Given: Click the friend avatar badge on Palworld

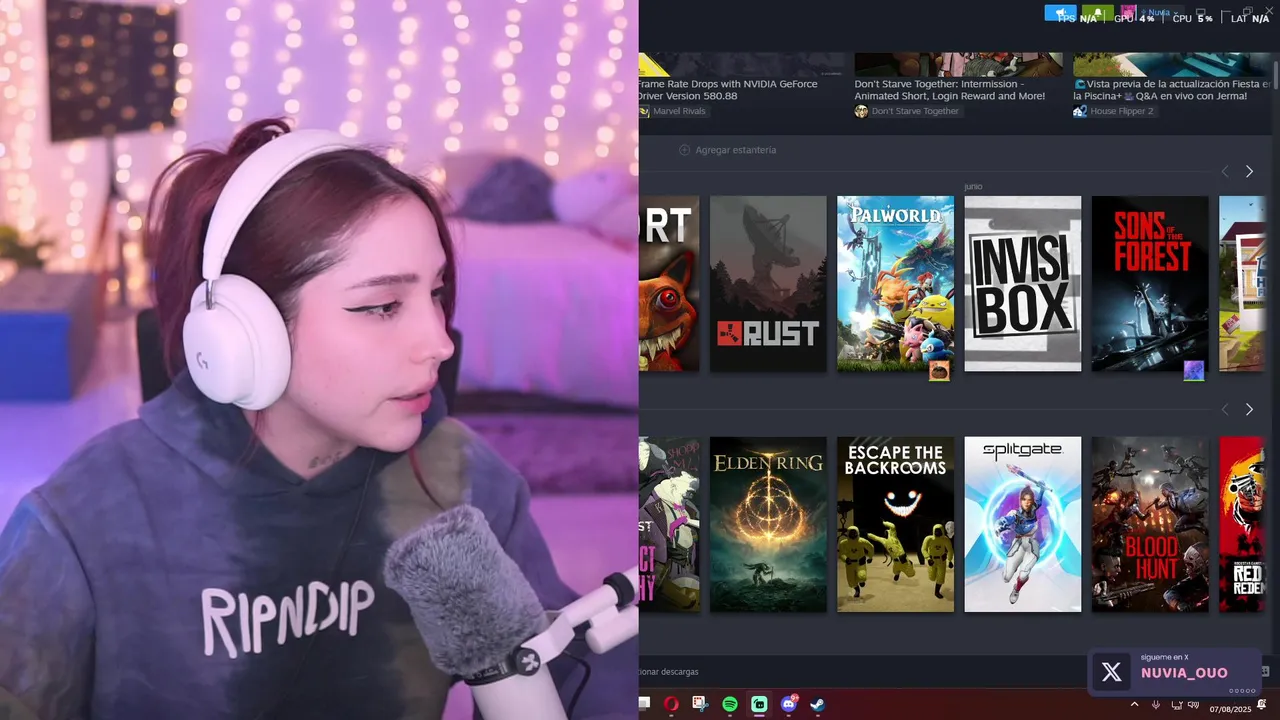Looking at the screenshot, I should (x=939, y=371).
